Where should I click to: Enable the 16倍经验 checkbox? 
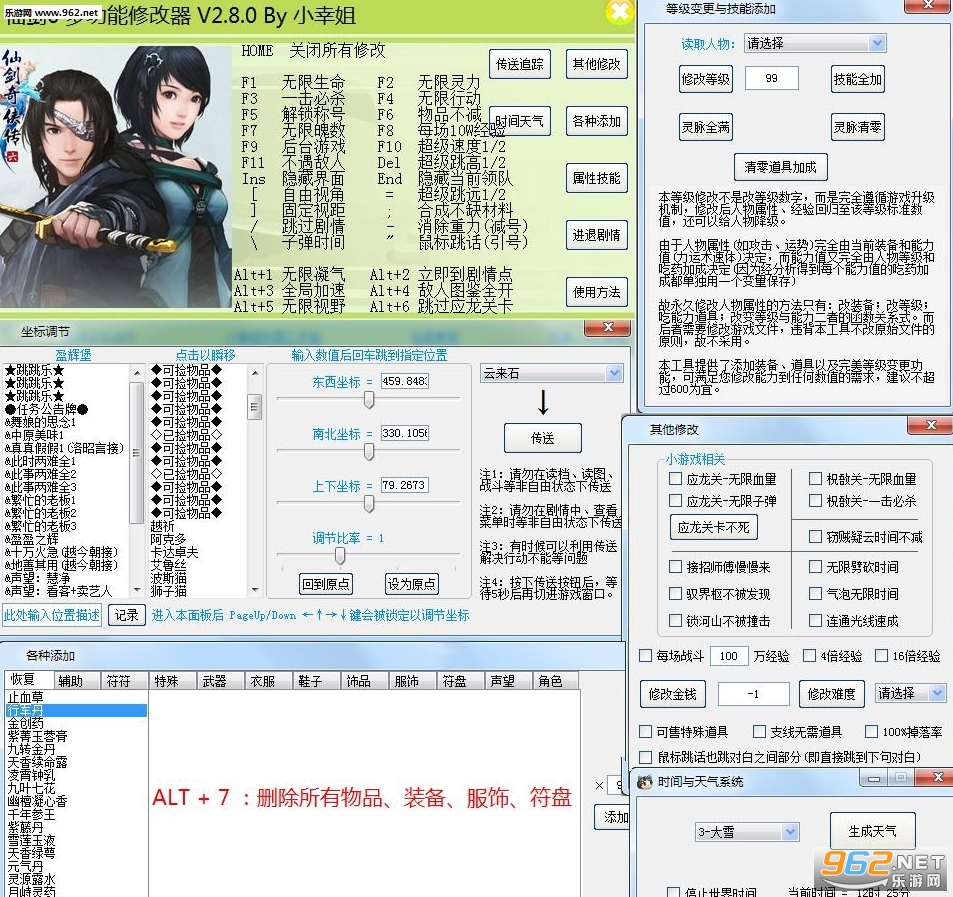(x=881, y=656)
